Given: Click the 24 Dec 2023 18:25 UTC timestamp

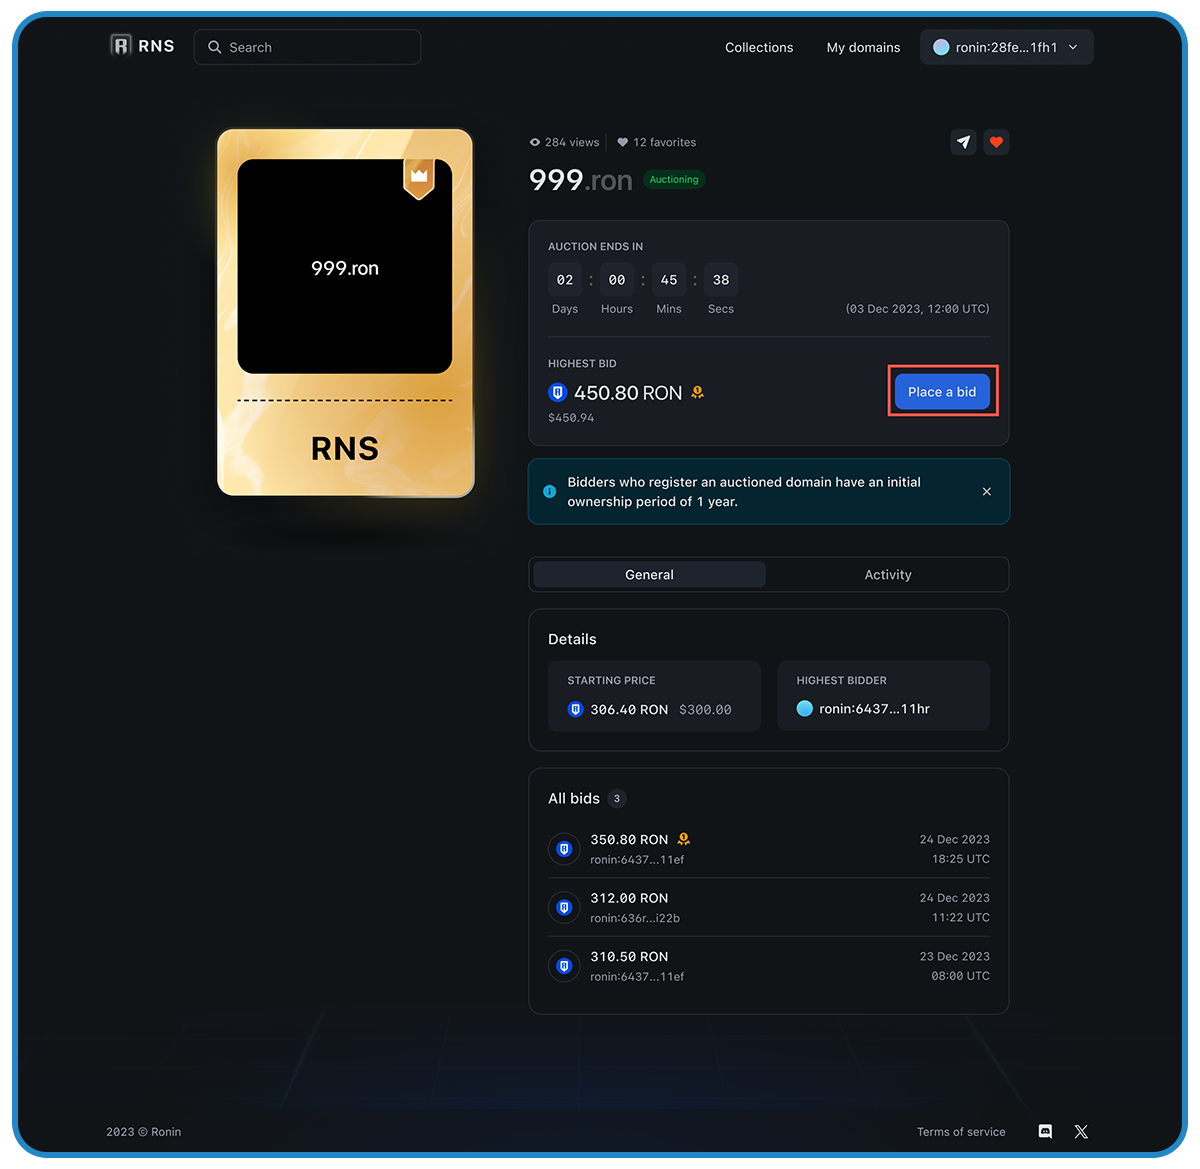Looking at the screenshot, I should (x=955, y=849).
